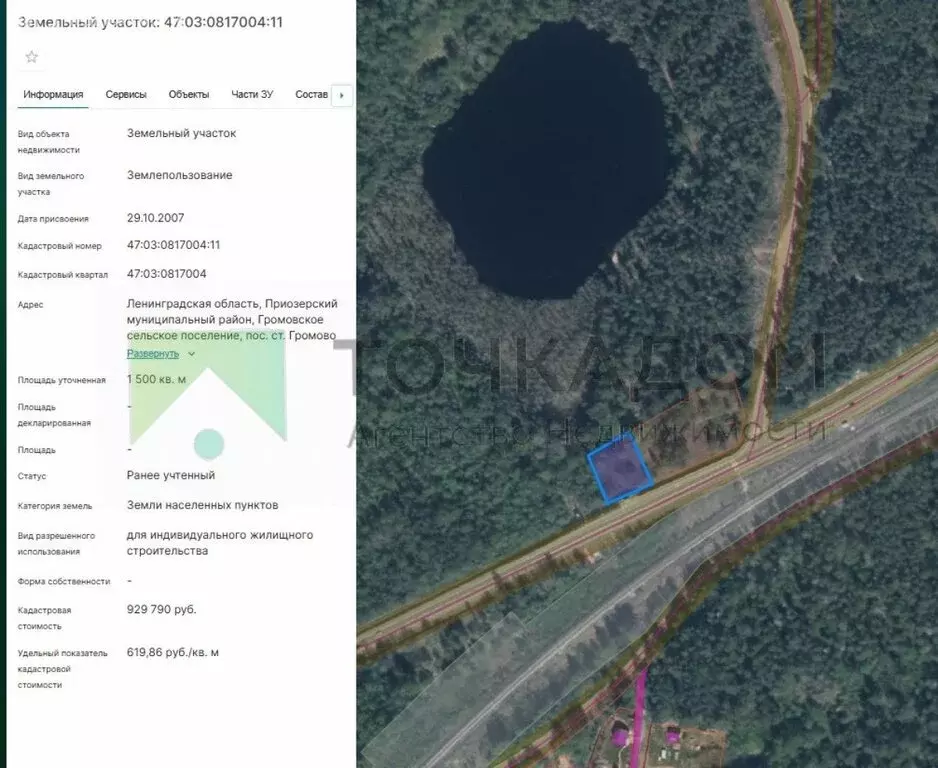This screenshot has height=768, width=938.
Task: Switch to the Сервисы tab
Action: coord(126,95)
